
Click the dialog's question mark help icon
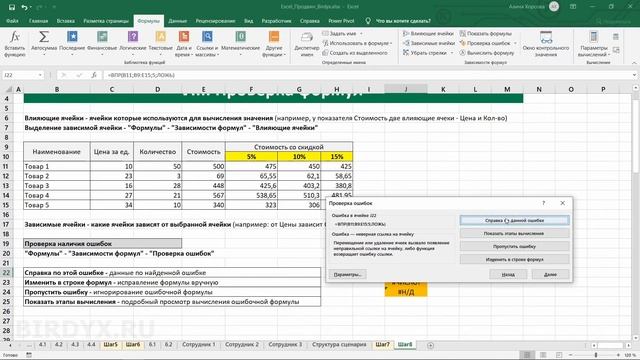point(543,203)
